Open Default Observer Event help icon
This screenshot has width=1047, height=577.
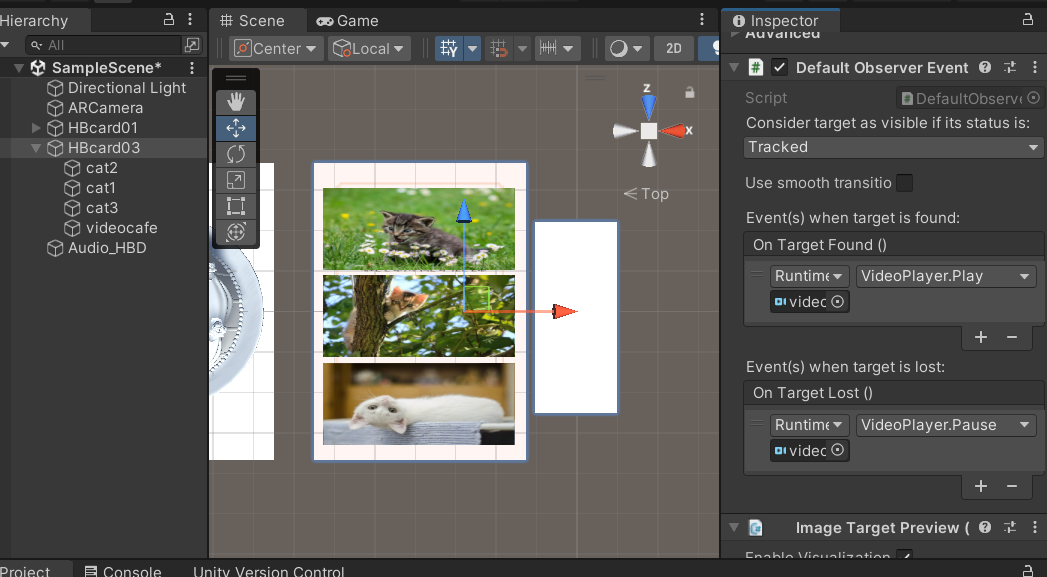pyautogui.click(x=984, y=67)
